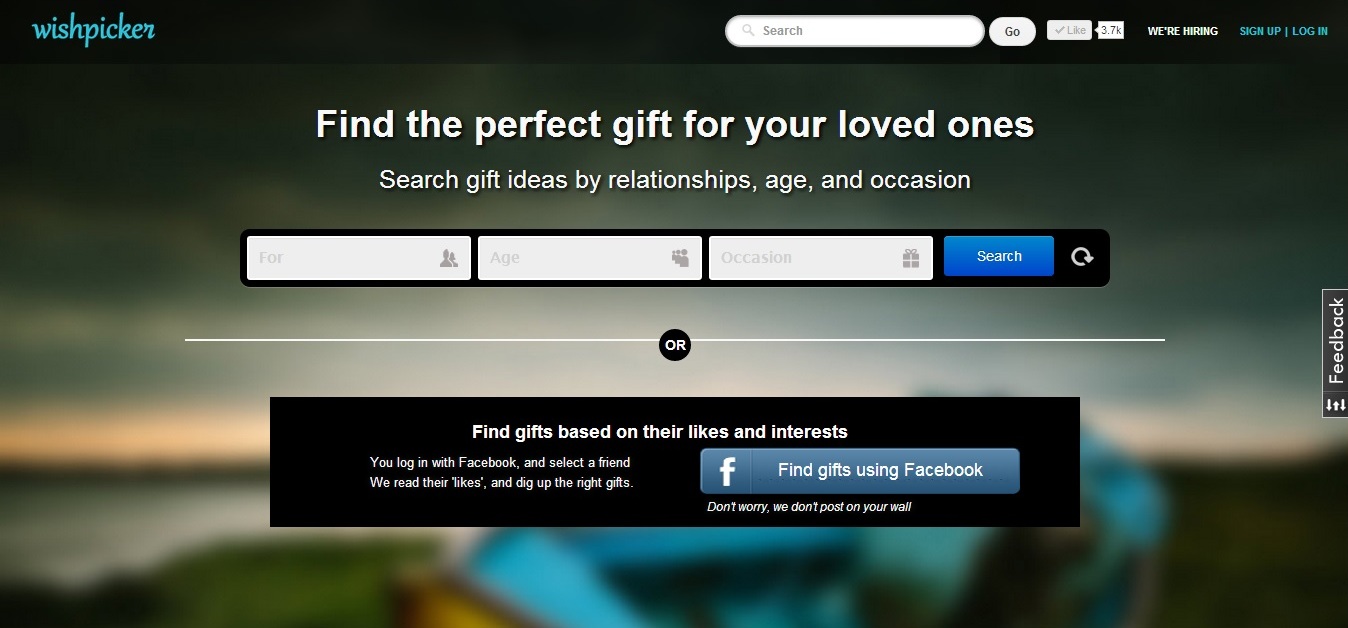Image resolution: width=1348 pixels, height=628 pixels.
Task: Click the arrows icon below Feedback
Action: tap(1335, 405)
